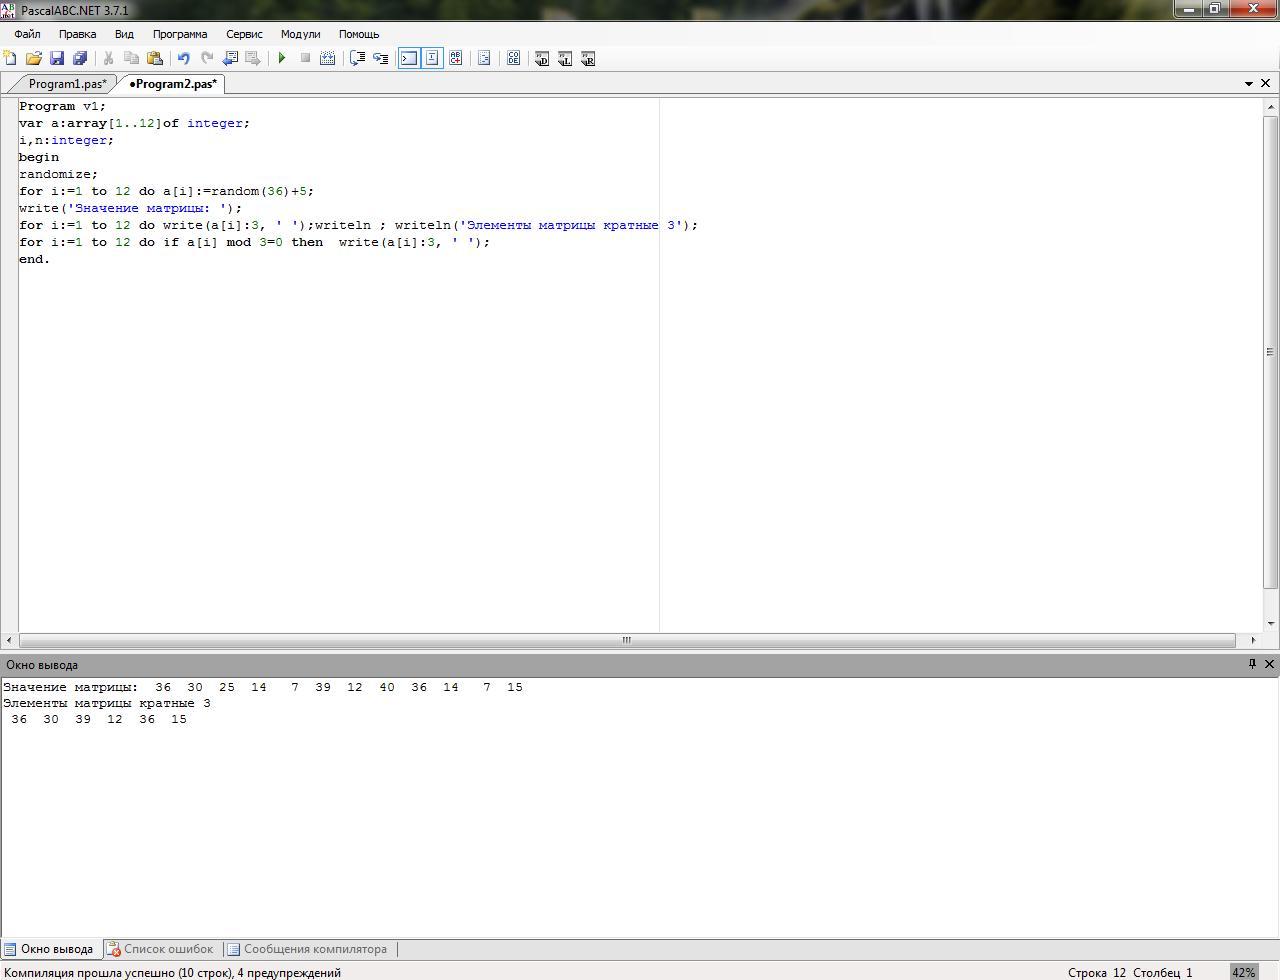Toggle the input window icon
1280x980 pixels.
pyautogui.click(x=432, y=58)
